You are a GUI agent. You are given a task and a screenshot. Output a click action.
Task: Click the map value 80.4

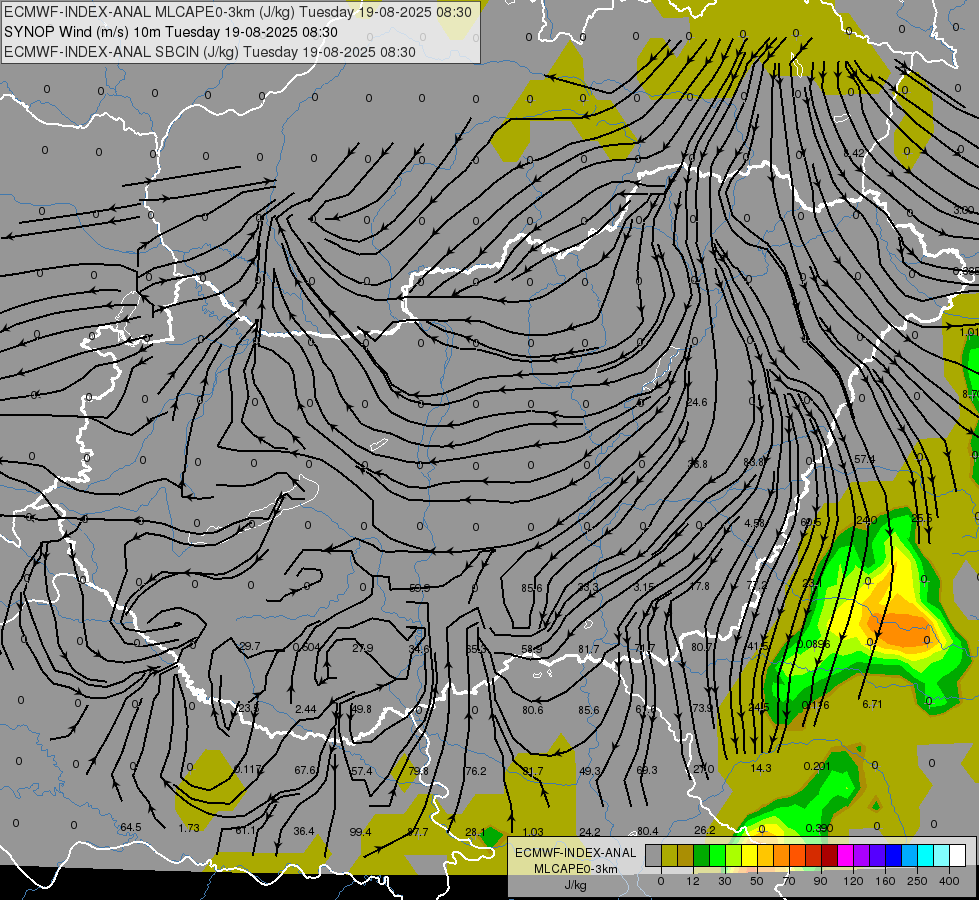click(647, 831)
